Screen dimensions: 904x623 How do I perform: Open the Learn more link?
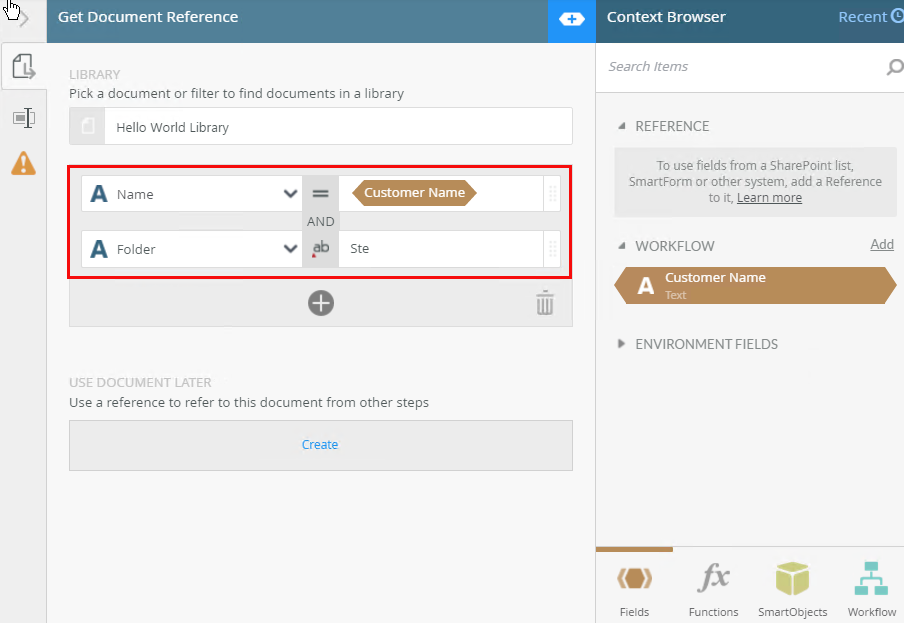tap(769, 198)
